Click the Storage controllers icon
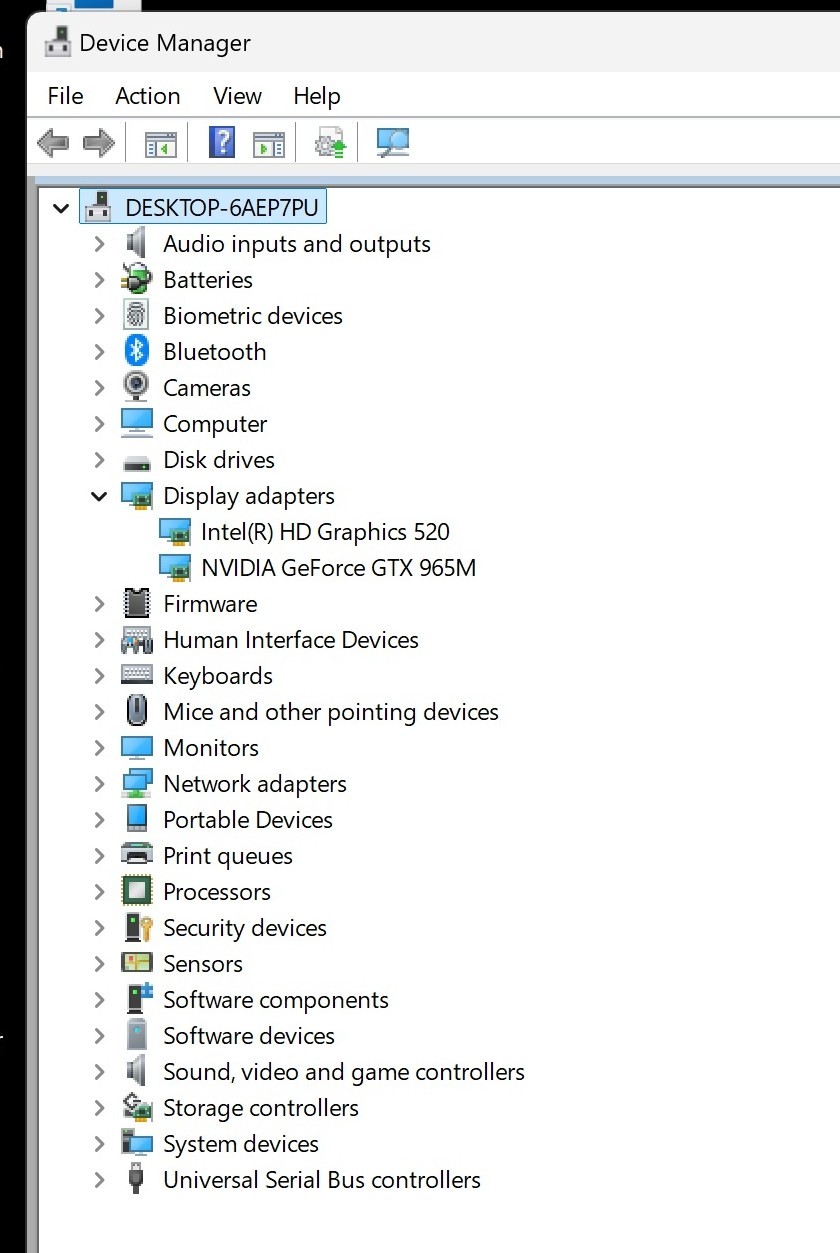The height and width of the screenshot is (1253, 840). tap(137, 1107)
